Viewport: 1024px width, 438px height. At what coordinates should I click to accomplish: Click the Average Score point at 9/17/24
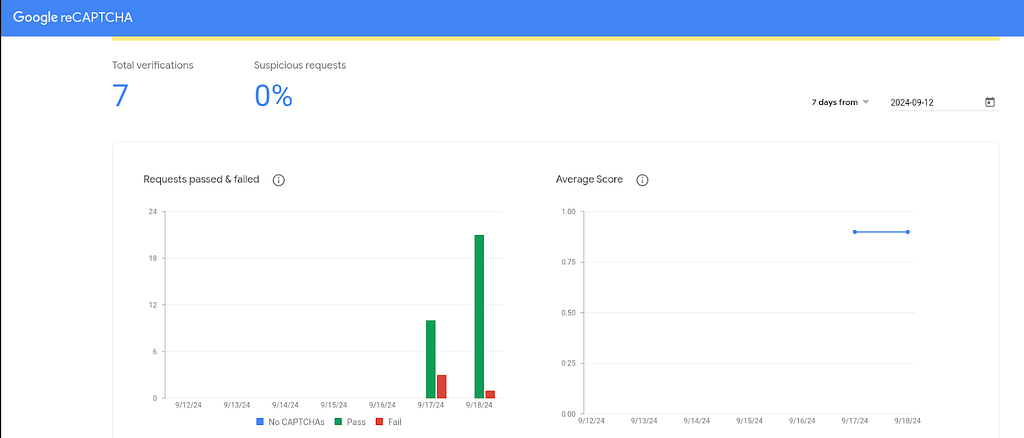(854, 232)
